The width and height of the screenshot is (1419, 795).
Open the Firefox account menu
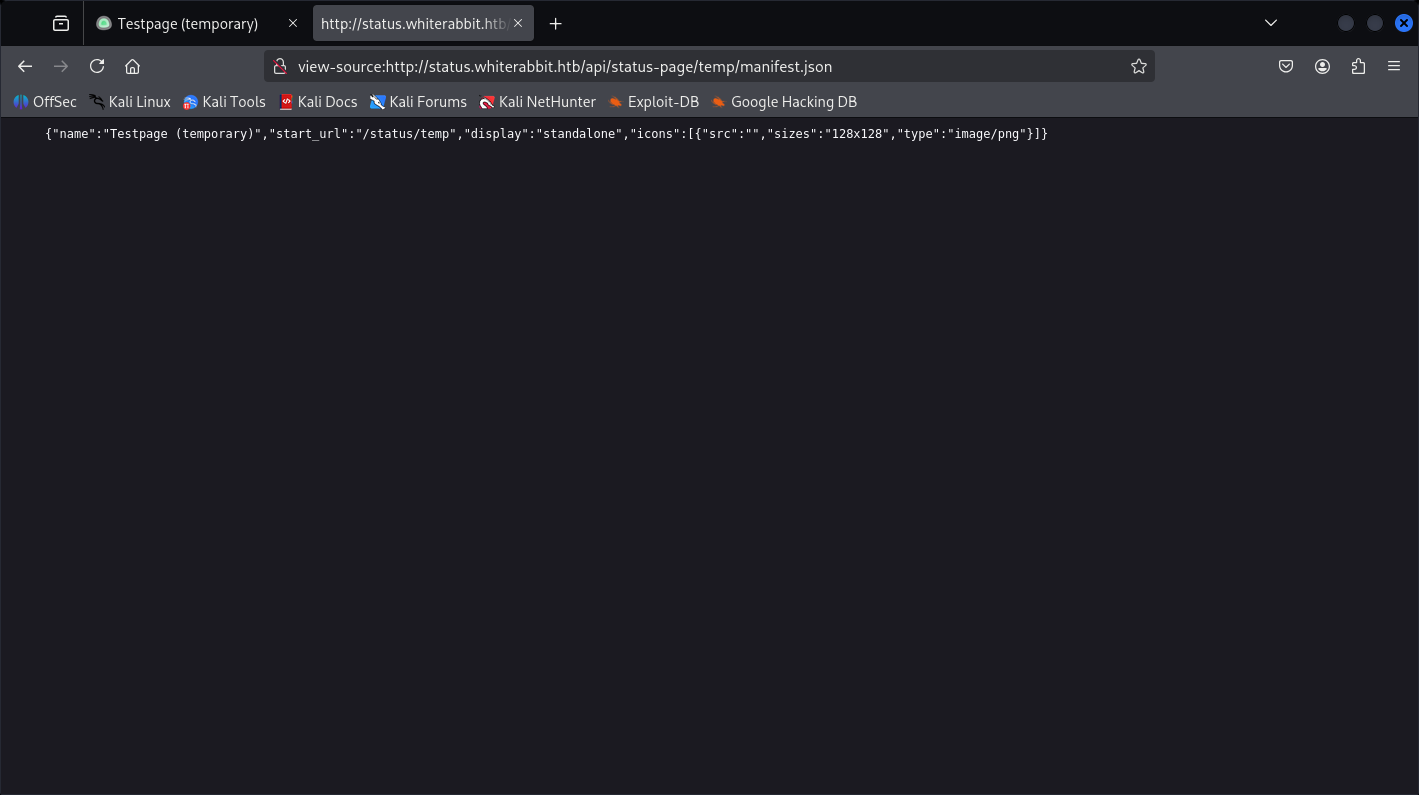coord(1322,66)
